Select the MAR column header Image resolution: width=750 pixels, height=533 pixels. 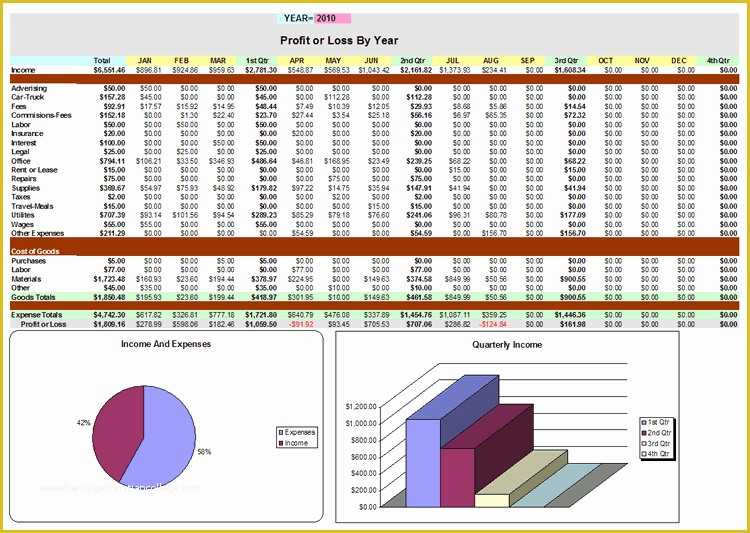coord(218,61)
